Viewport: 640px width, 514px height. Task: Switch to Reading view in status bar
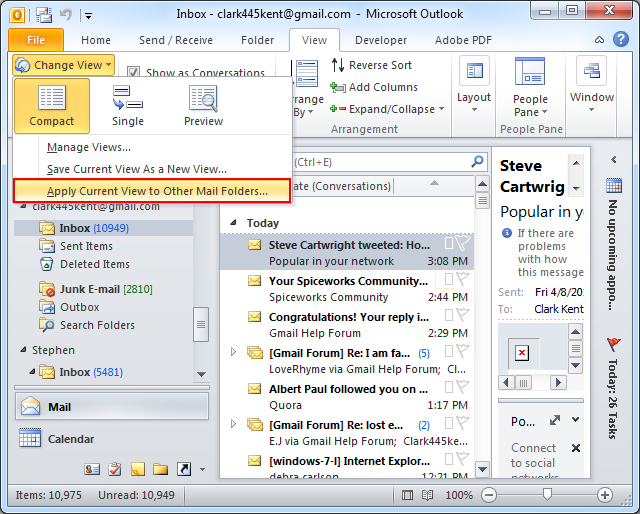[427, 495]
